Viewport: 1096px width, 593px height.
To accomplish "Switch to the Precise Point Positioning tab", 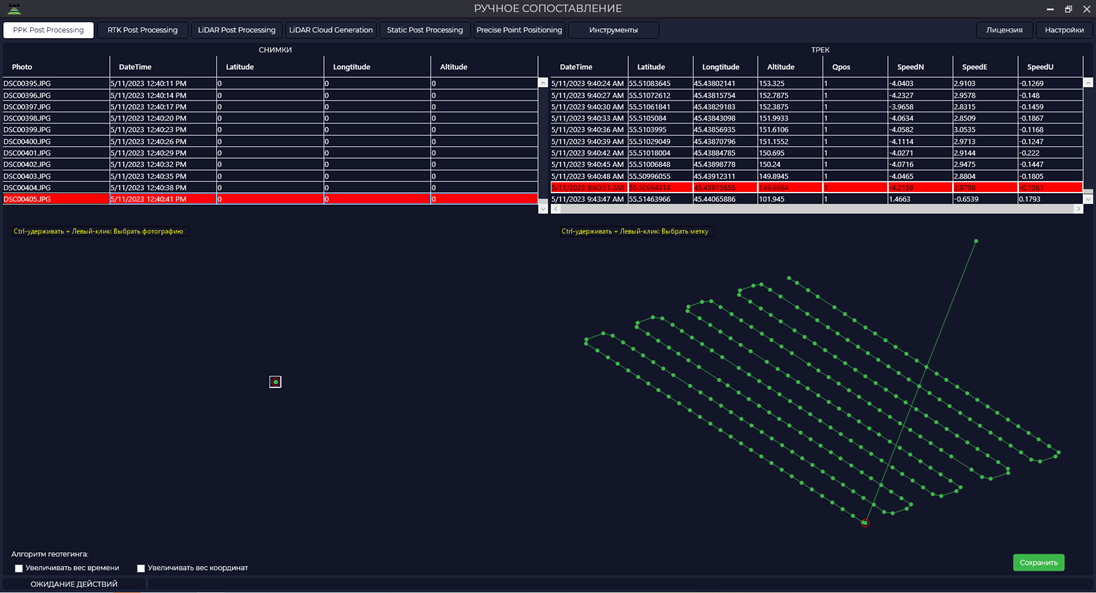I will coord(519,30).
